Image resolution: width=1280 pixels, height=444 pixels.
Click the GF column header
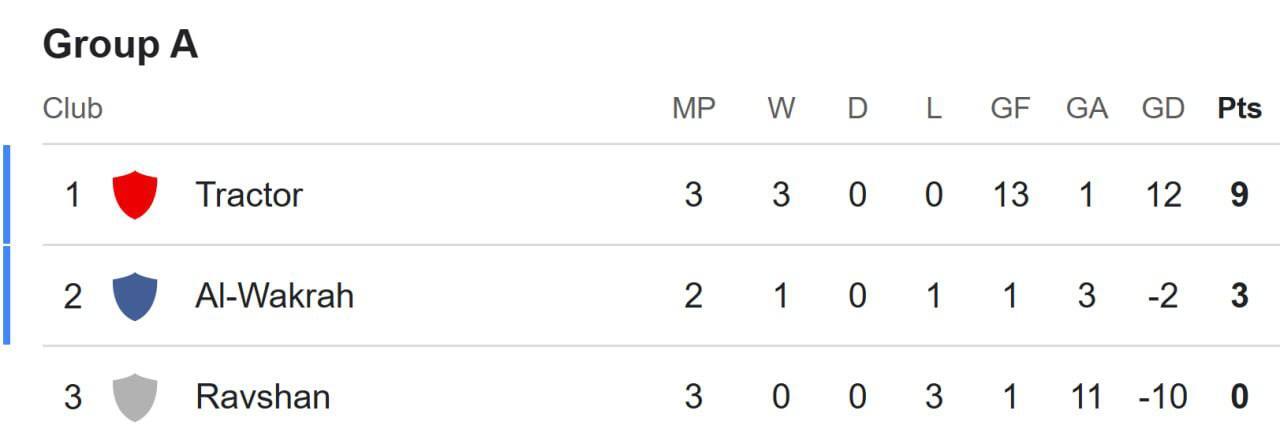point(1010,108)
